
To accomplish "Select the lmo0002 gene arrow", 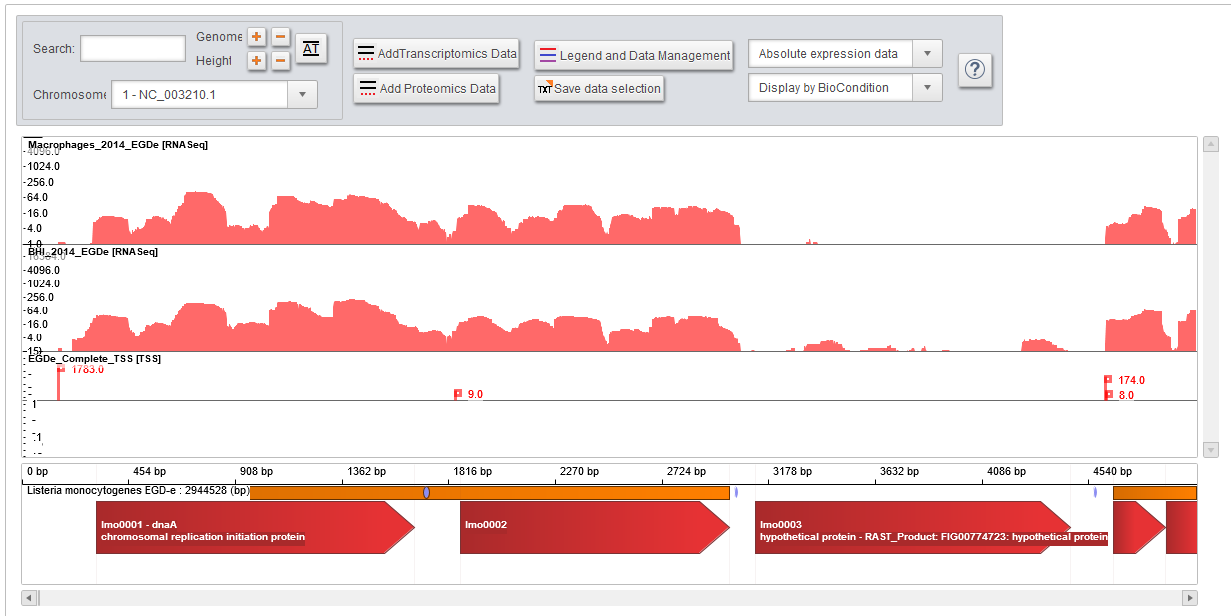I will click(590, 528).
